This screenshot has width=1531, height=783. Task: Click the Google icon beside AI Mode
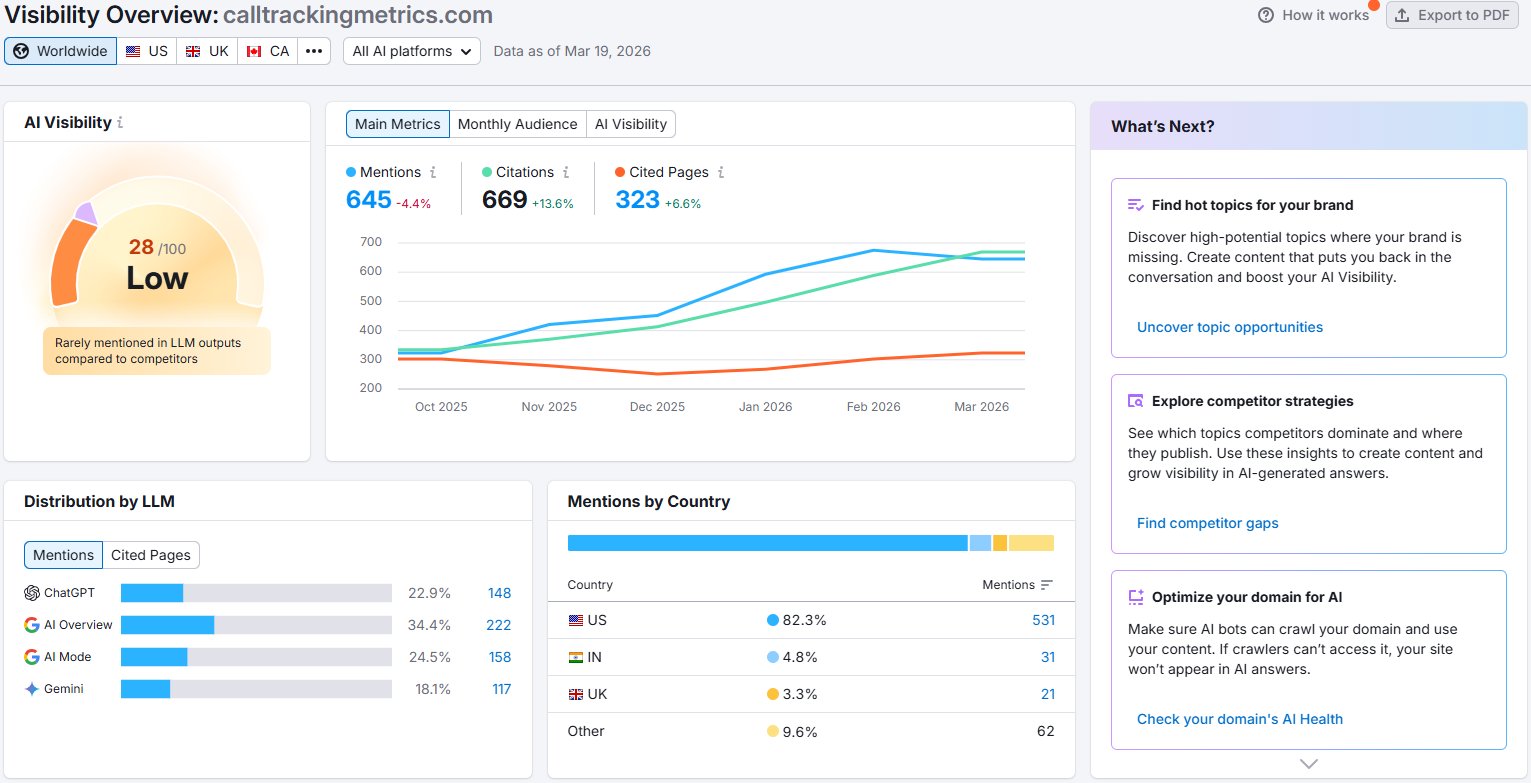click(32, 657)
